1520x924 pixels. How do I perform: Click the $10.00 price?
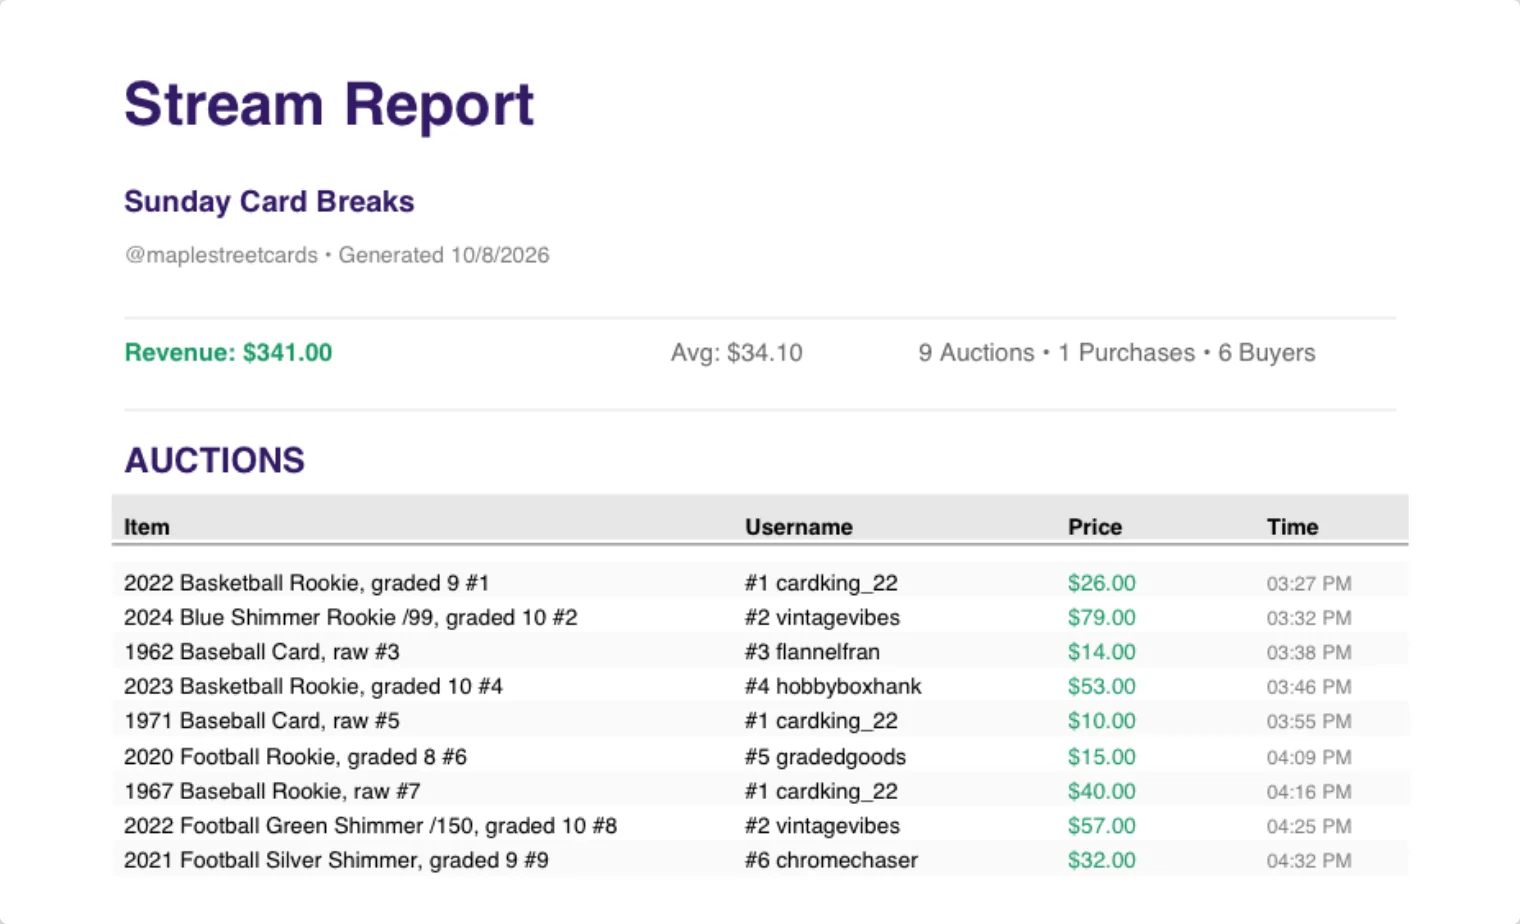[1101, 721]
